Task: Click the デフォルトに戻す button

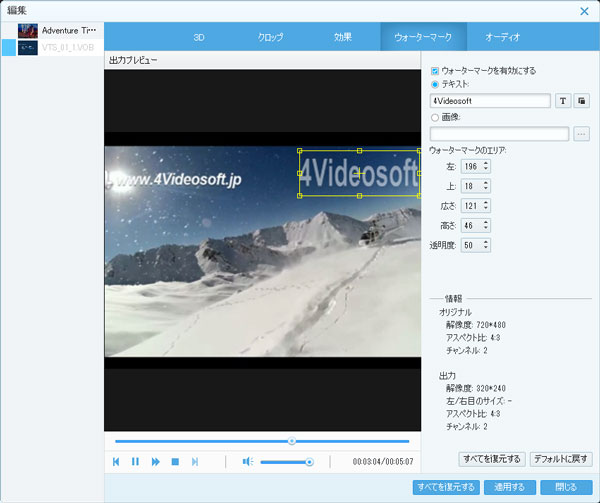Action: pos(561,458)
